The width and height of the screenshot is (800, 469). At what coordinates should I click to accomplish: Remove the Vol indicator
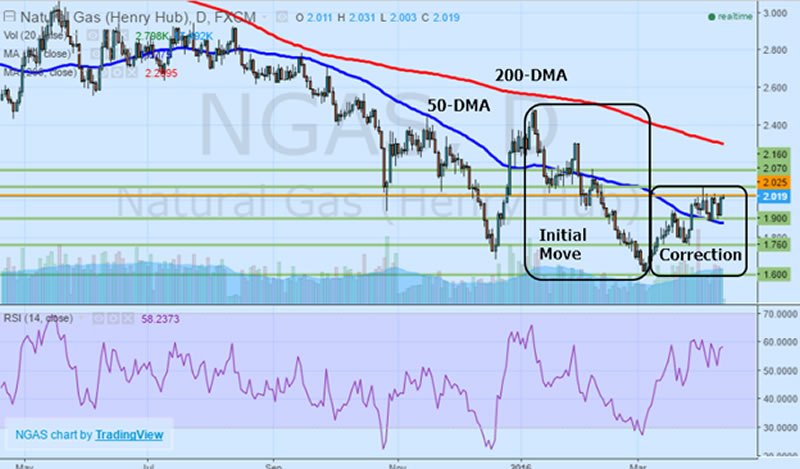124,35
